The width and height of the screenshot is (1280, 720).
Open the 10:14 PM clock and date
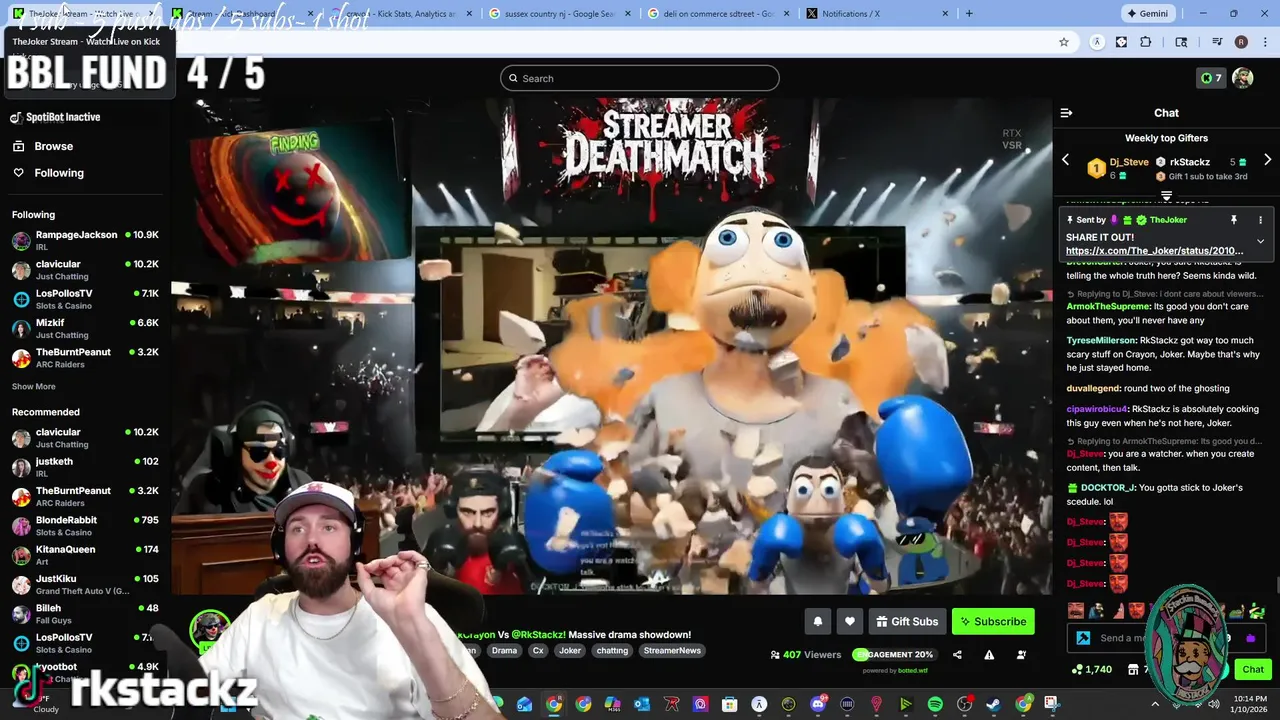point(1250,704)
